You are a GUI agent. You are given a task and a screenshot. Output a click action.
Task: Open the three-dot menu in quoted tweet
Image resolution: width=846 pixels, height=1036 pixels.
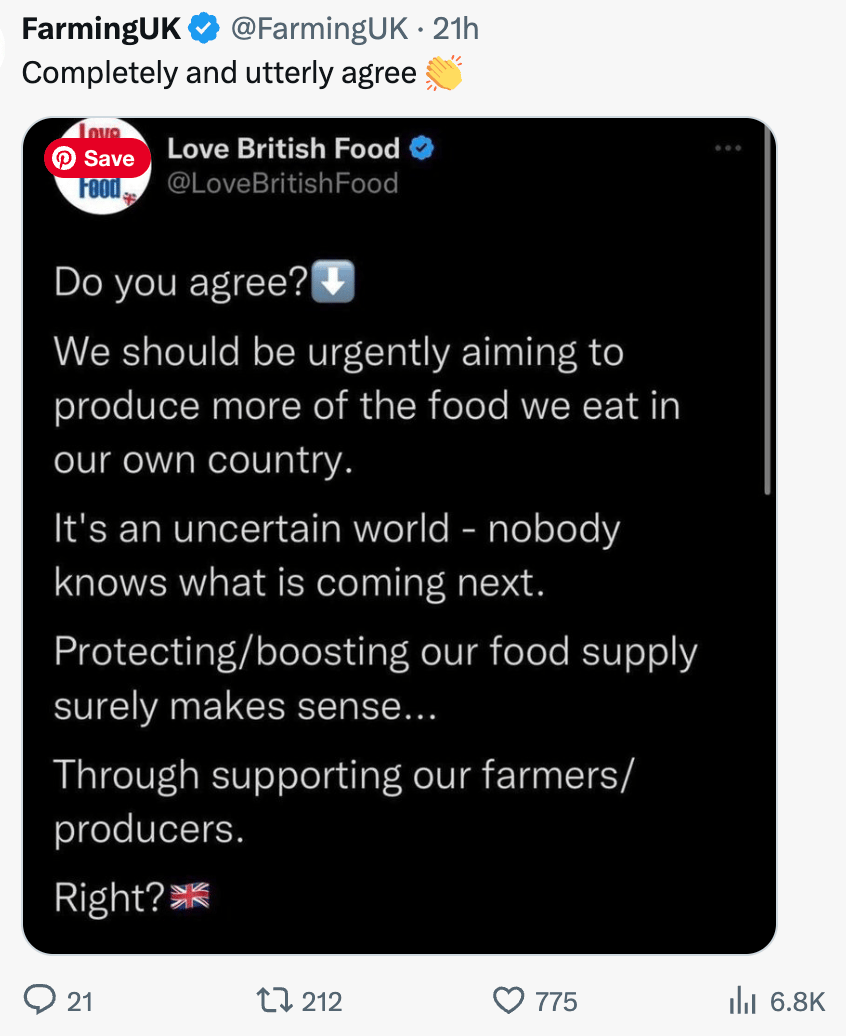click(728, 149)
